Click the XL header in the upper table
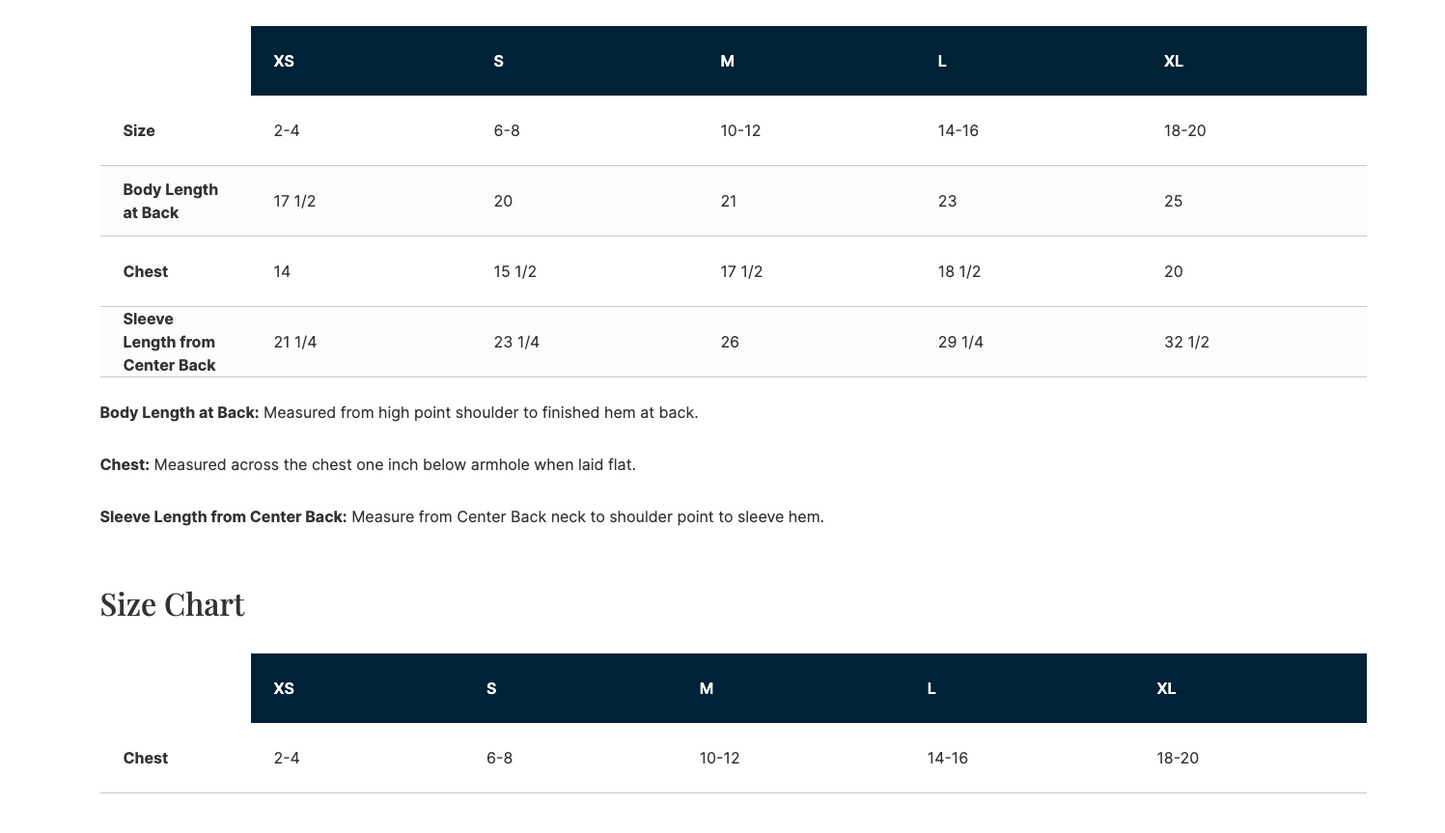 pyautogui.click(x=1173, y=61)
